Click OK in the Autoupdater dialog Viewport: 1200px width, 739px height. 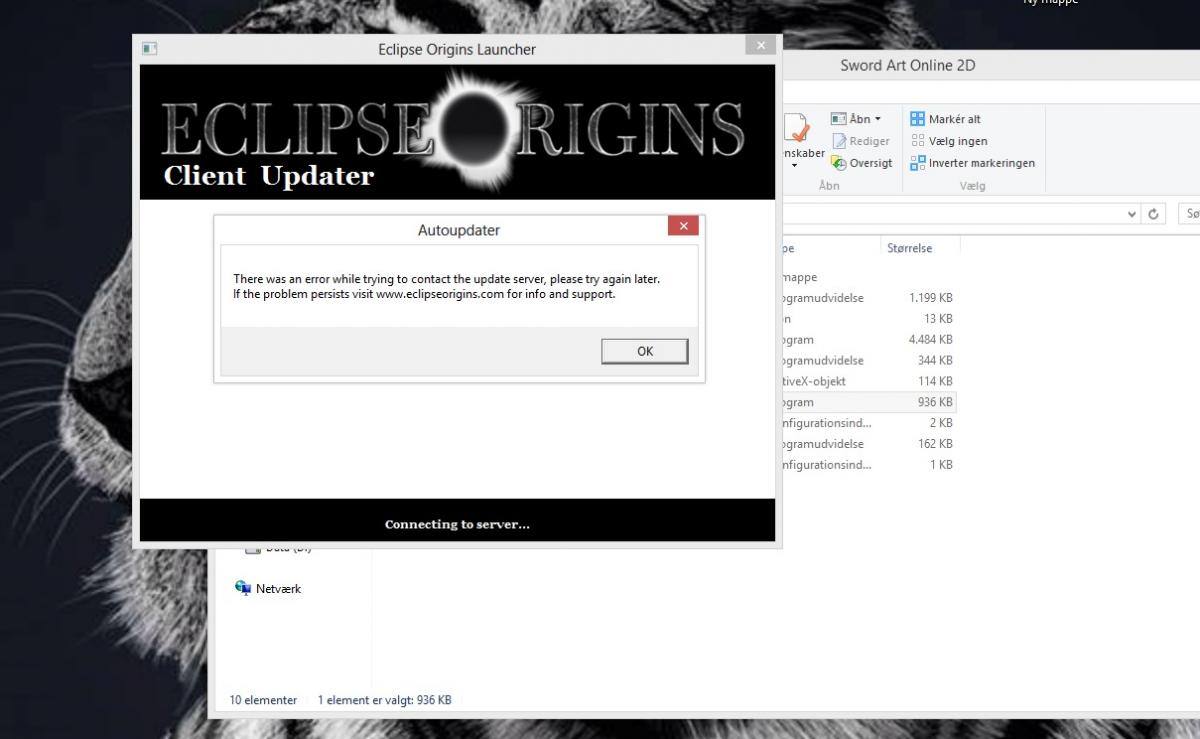[x=644, y=351]
